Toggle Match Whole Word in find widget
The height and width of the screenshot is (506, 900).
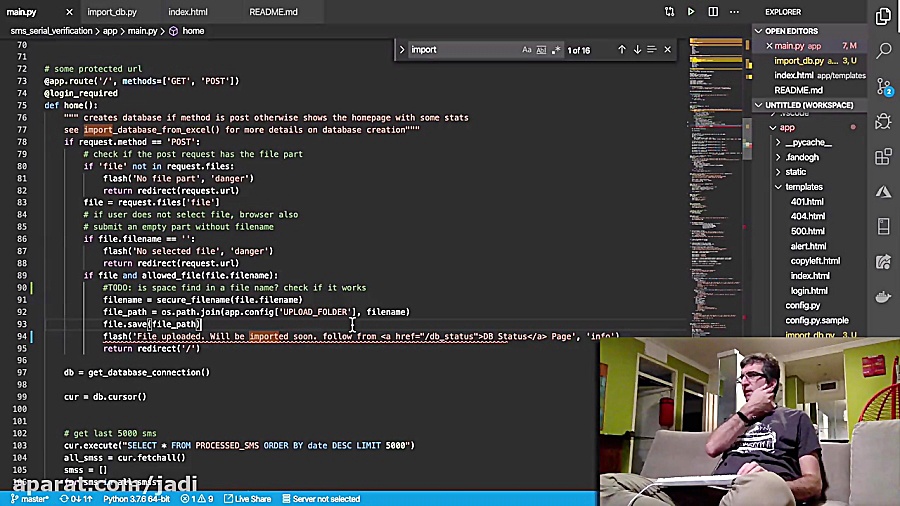point(542,49)
